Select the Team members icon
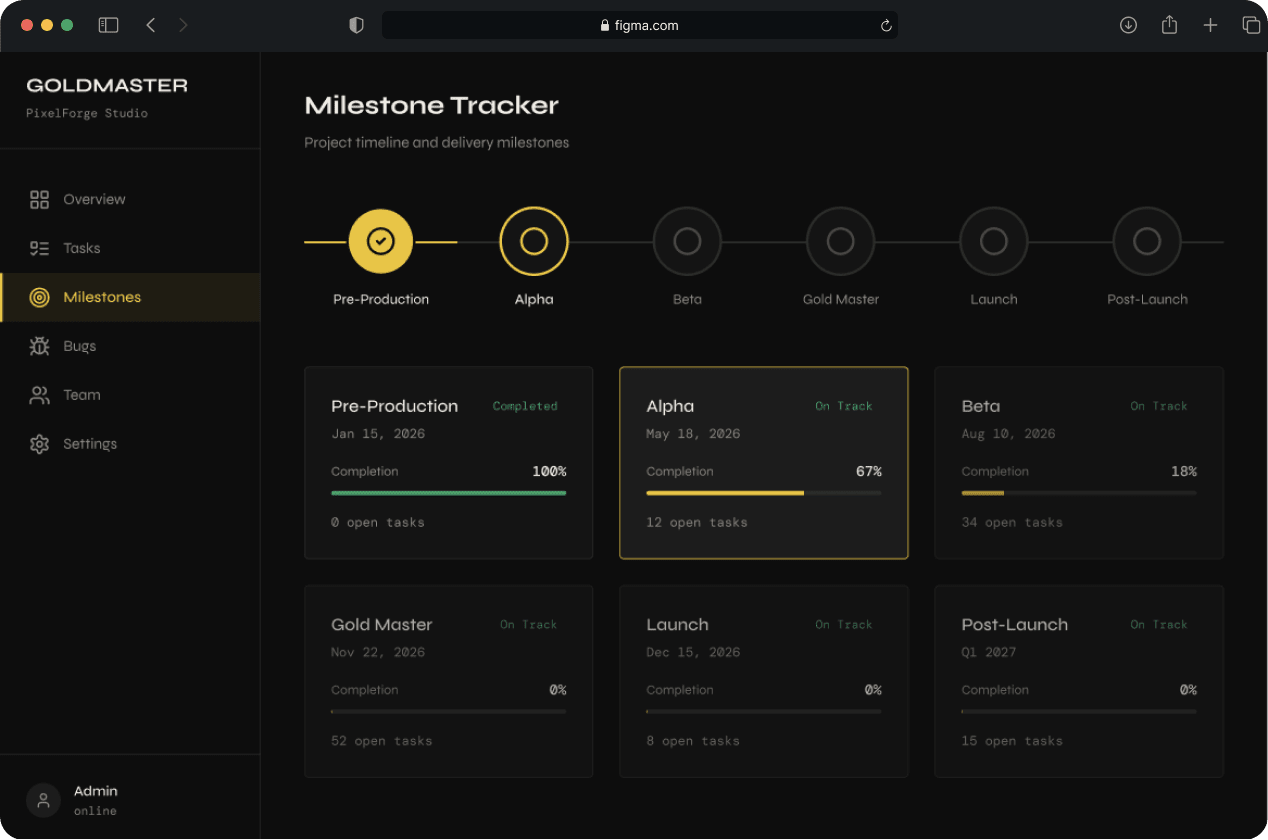 (x=39, y=395)
